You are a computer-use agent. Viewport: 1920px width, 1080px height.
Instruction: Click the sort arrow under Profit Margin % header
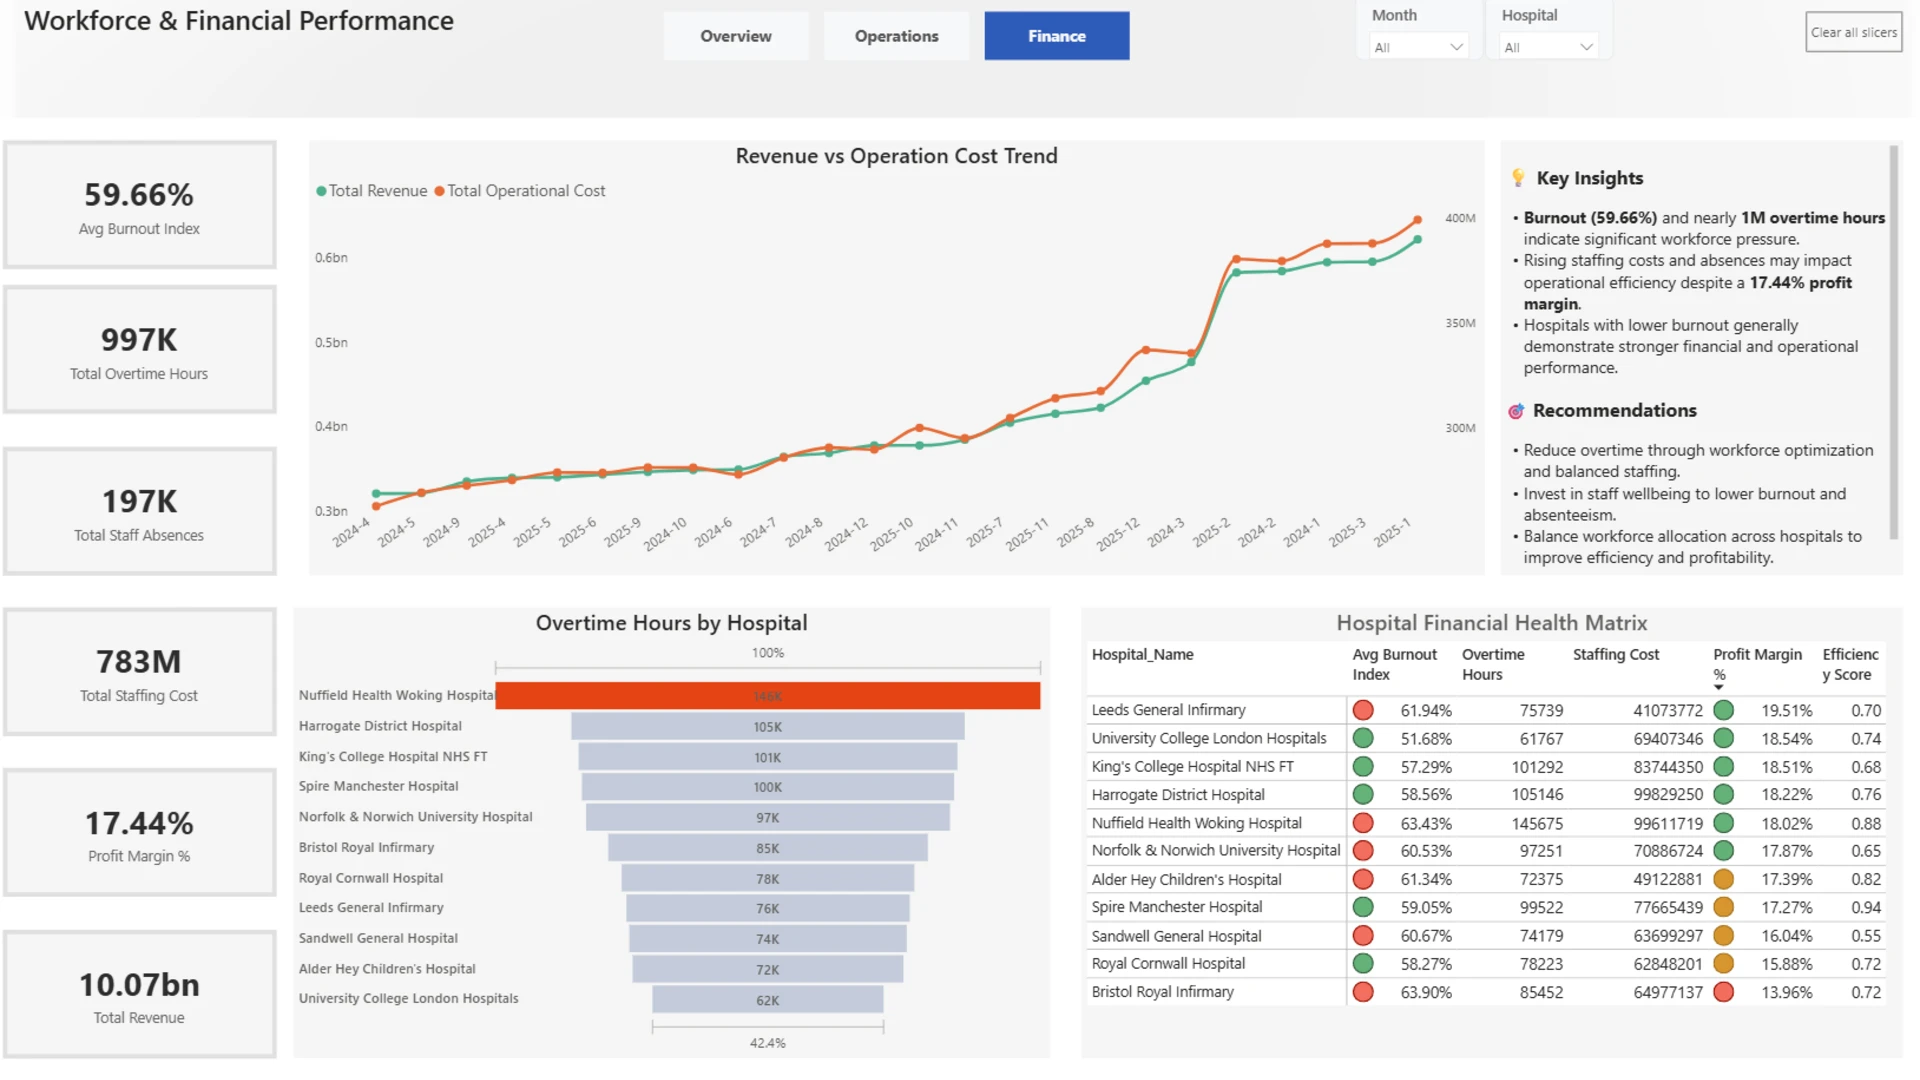click(1719, 688)
